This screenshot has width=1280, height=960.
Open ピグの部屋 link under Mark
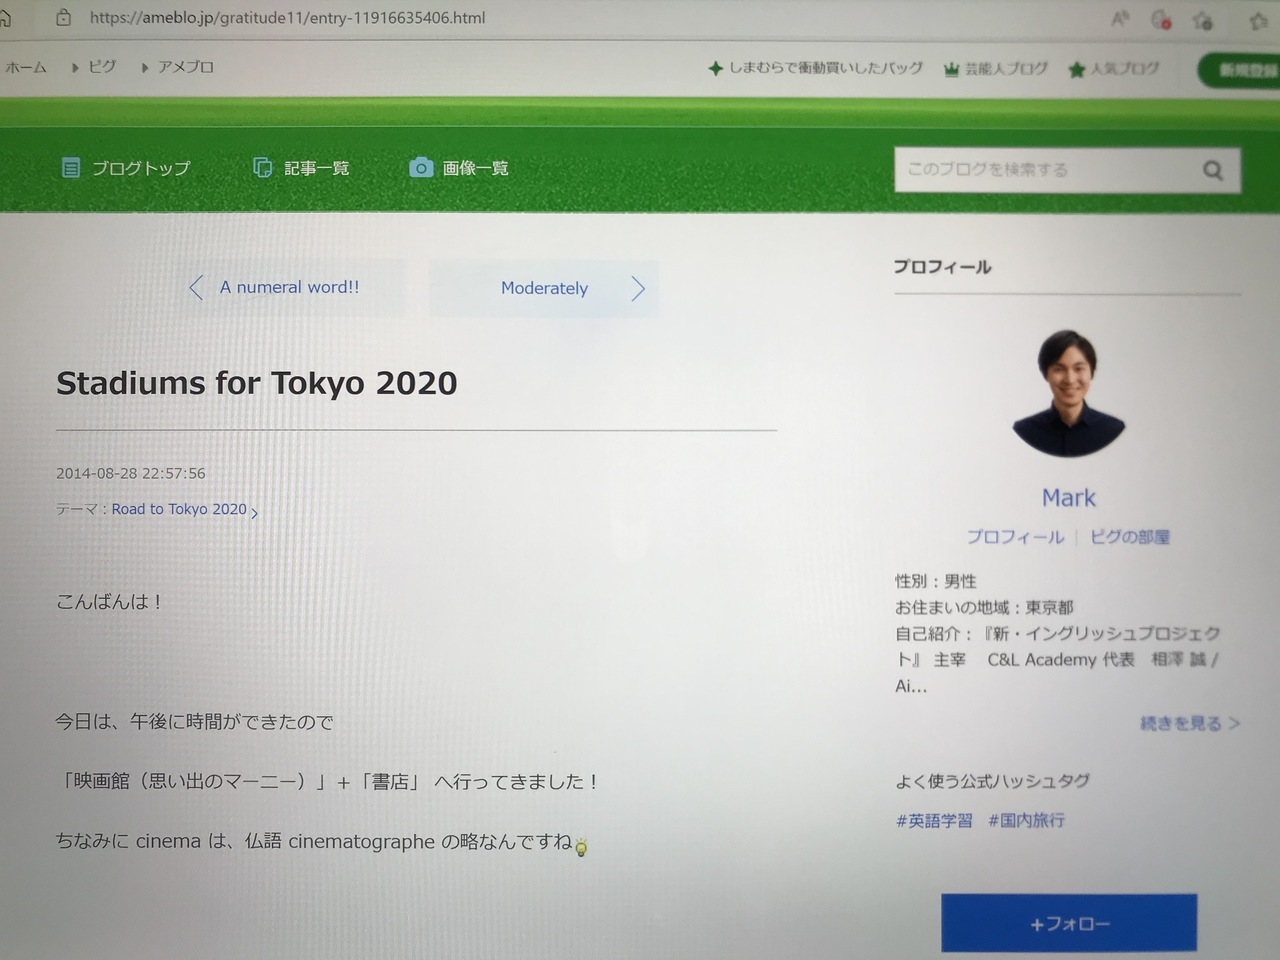click(x=1129, y=537)
